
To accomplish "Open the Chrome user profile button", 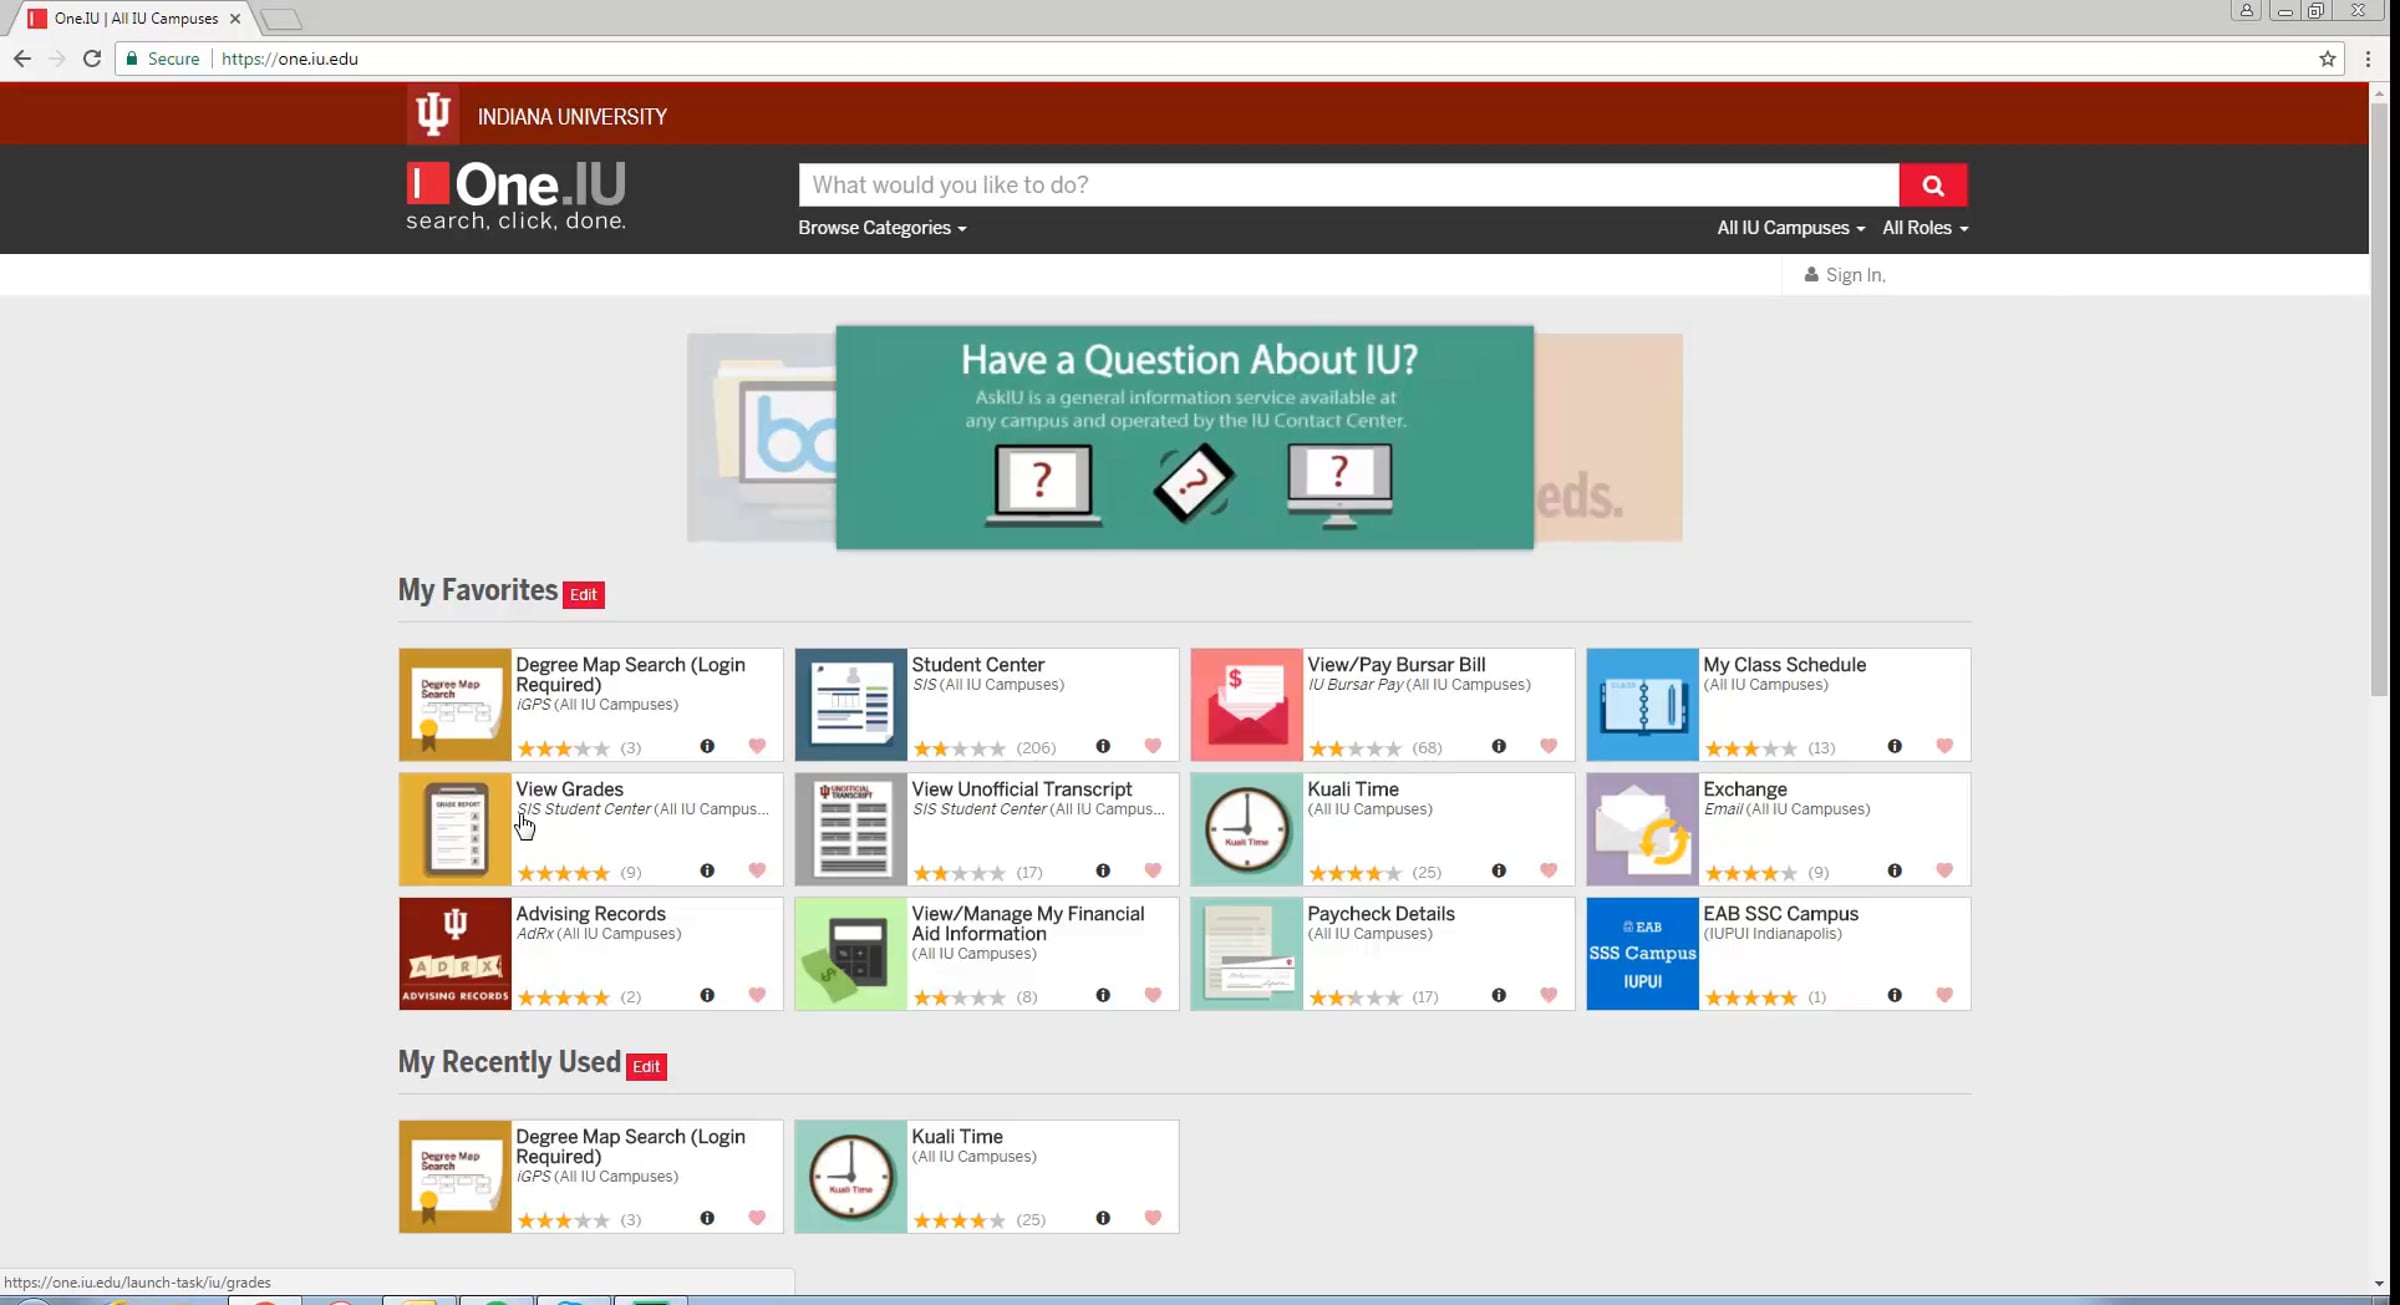I will 2246,11.
